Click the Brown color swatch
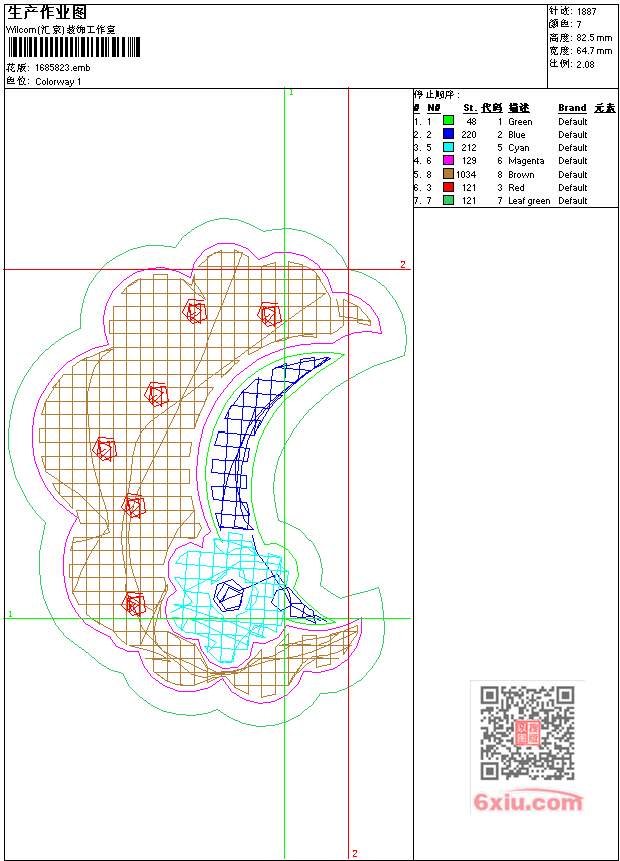The height and width of the screenshot is (861, 620). 448,174
